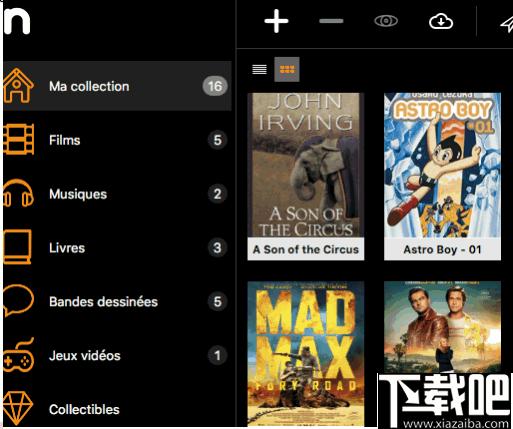Open the Musiques category
The width and height of the screenshot is (513, 429).
(x=117, y=194)
